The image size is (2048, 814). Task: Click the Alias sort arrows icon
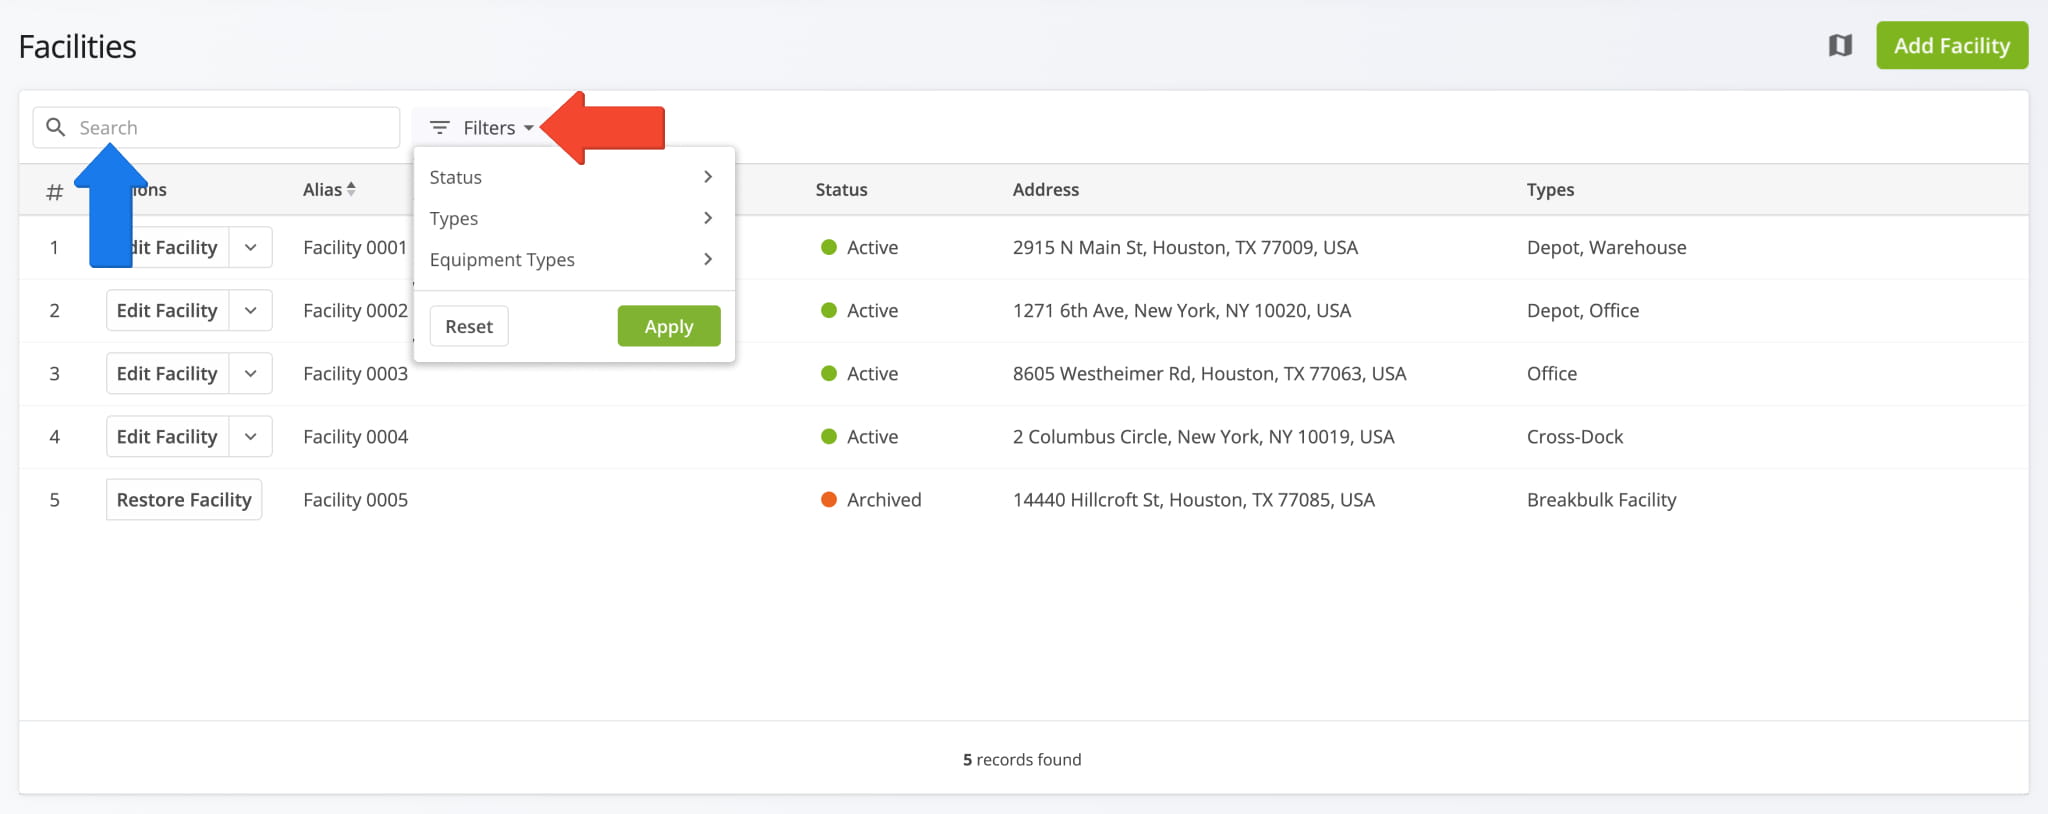click(x=351, y=189)
